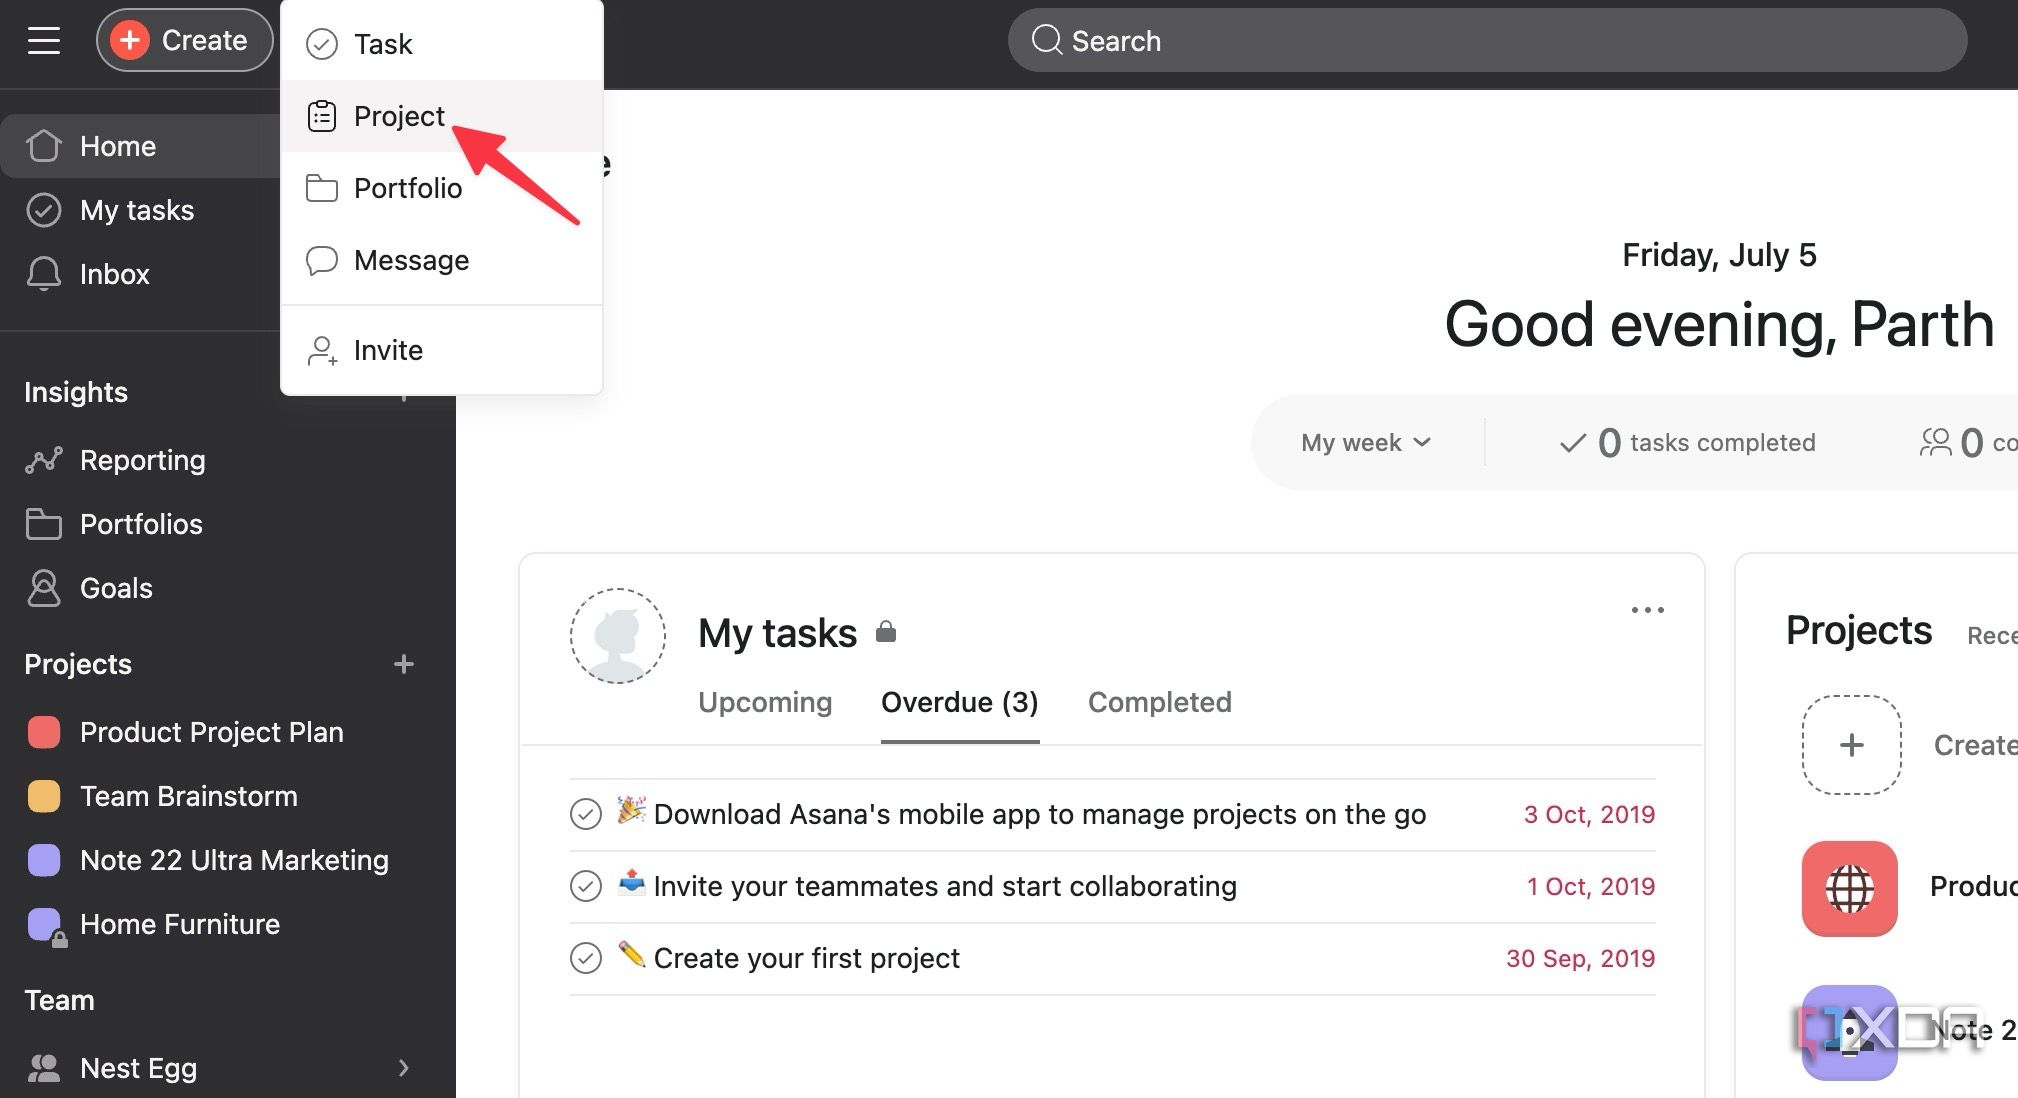
Task: Switch to the Completed tab
Action: [x=1160, y=702]
